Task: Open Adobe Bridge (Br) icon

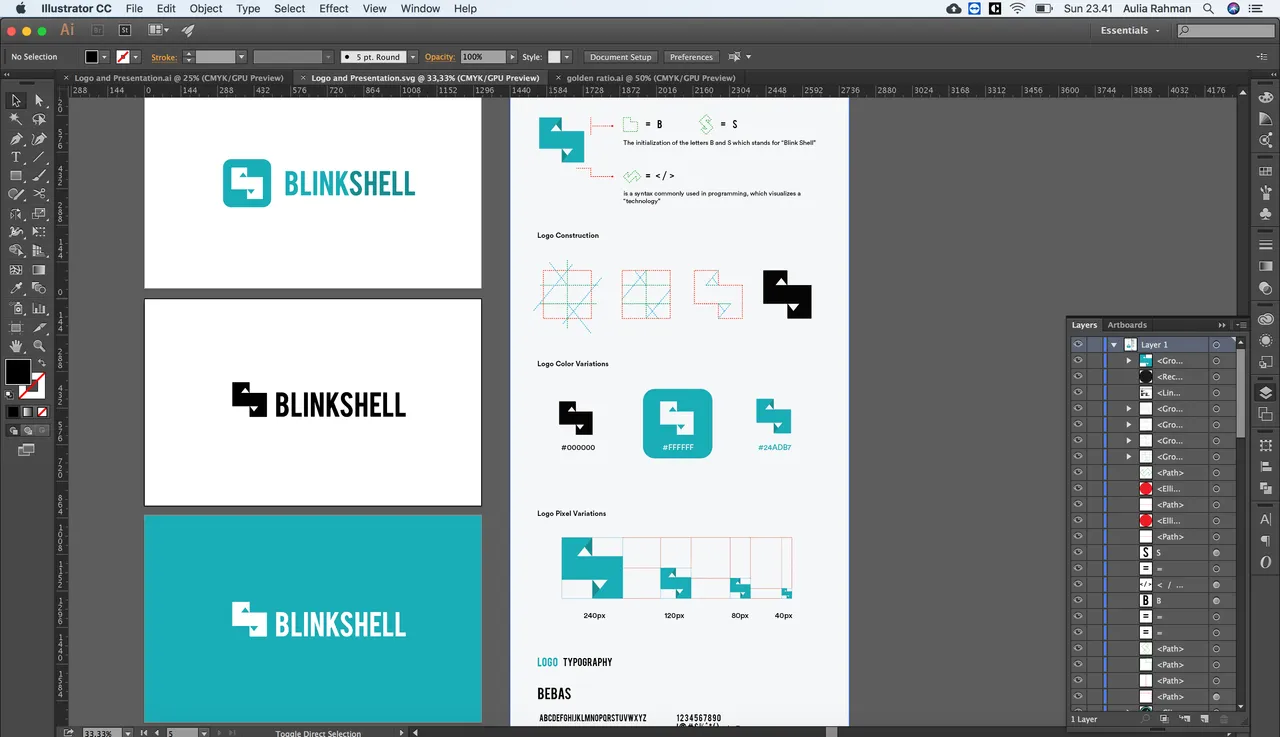Action: [x=99, y=30]
